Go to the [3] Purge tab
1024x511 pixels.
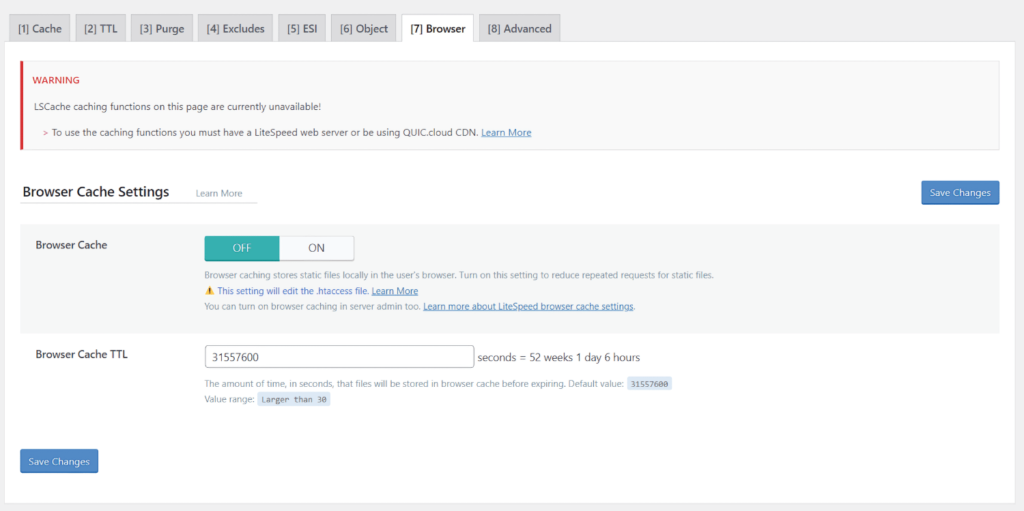[162, 29]
